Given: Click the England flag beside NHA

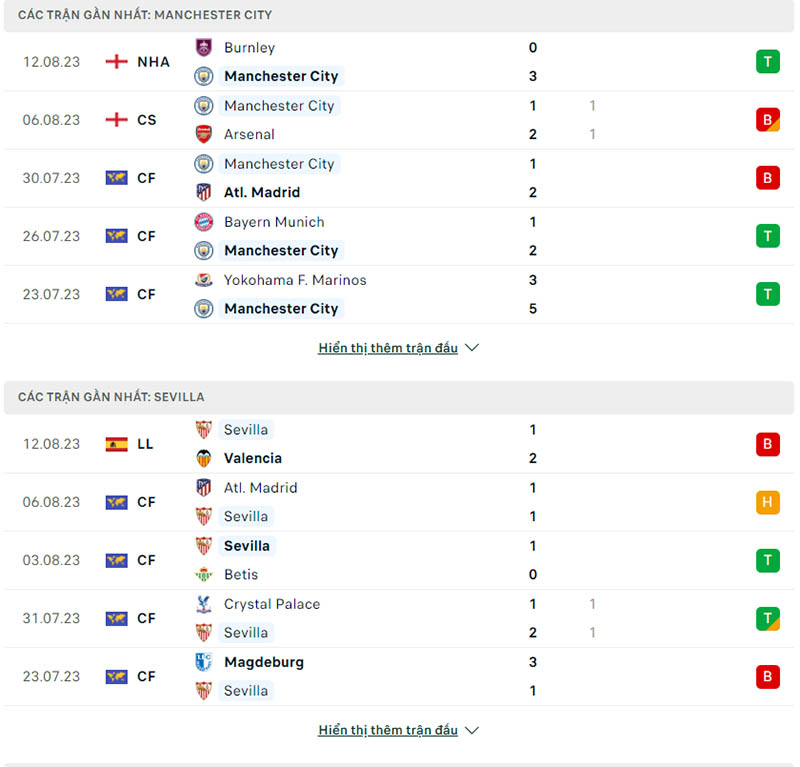Looking at the screenshot, I should click(117, 62).
